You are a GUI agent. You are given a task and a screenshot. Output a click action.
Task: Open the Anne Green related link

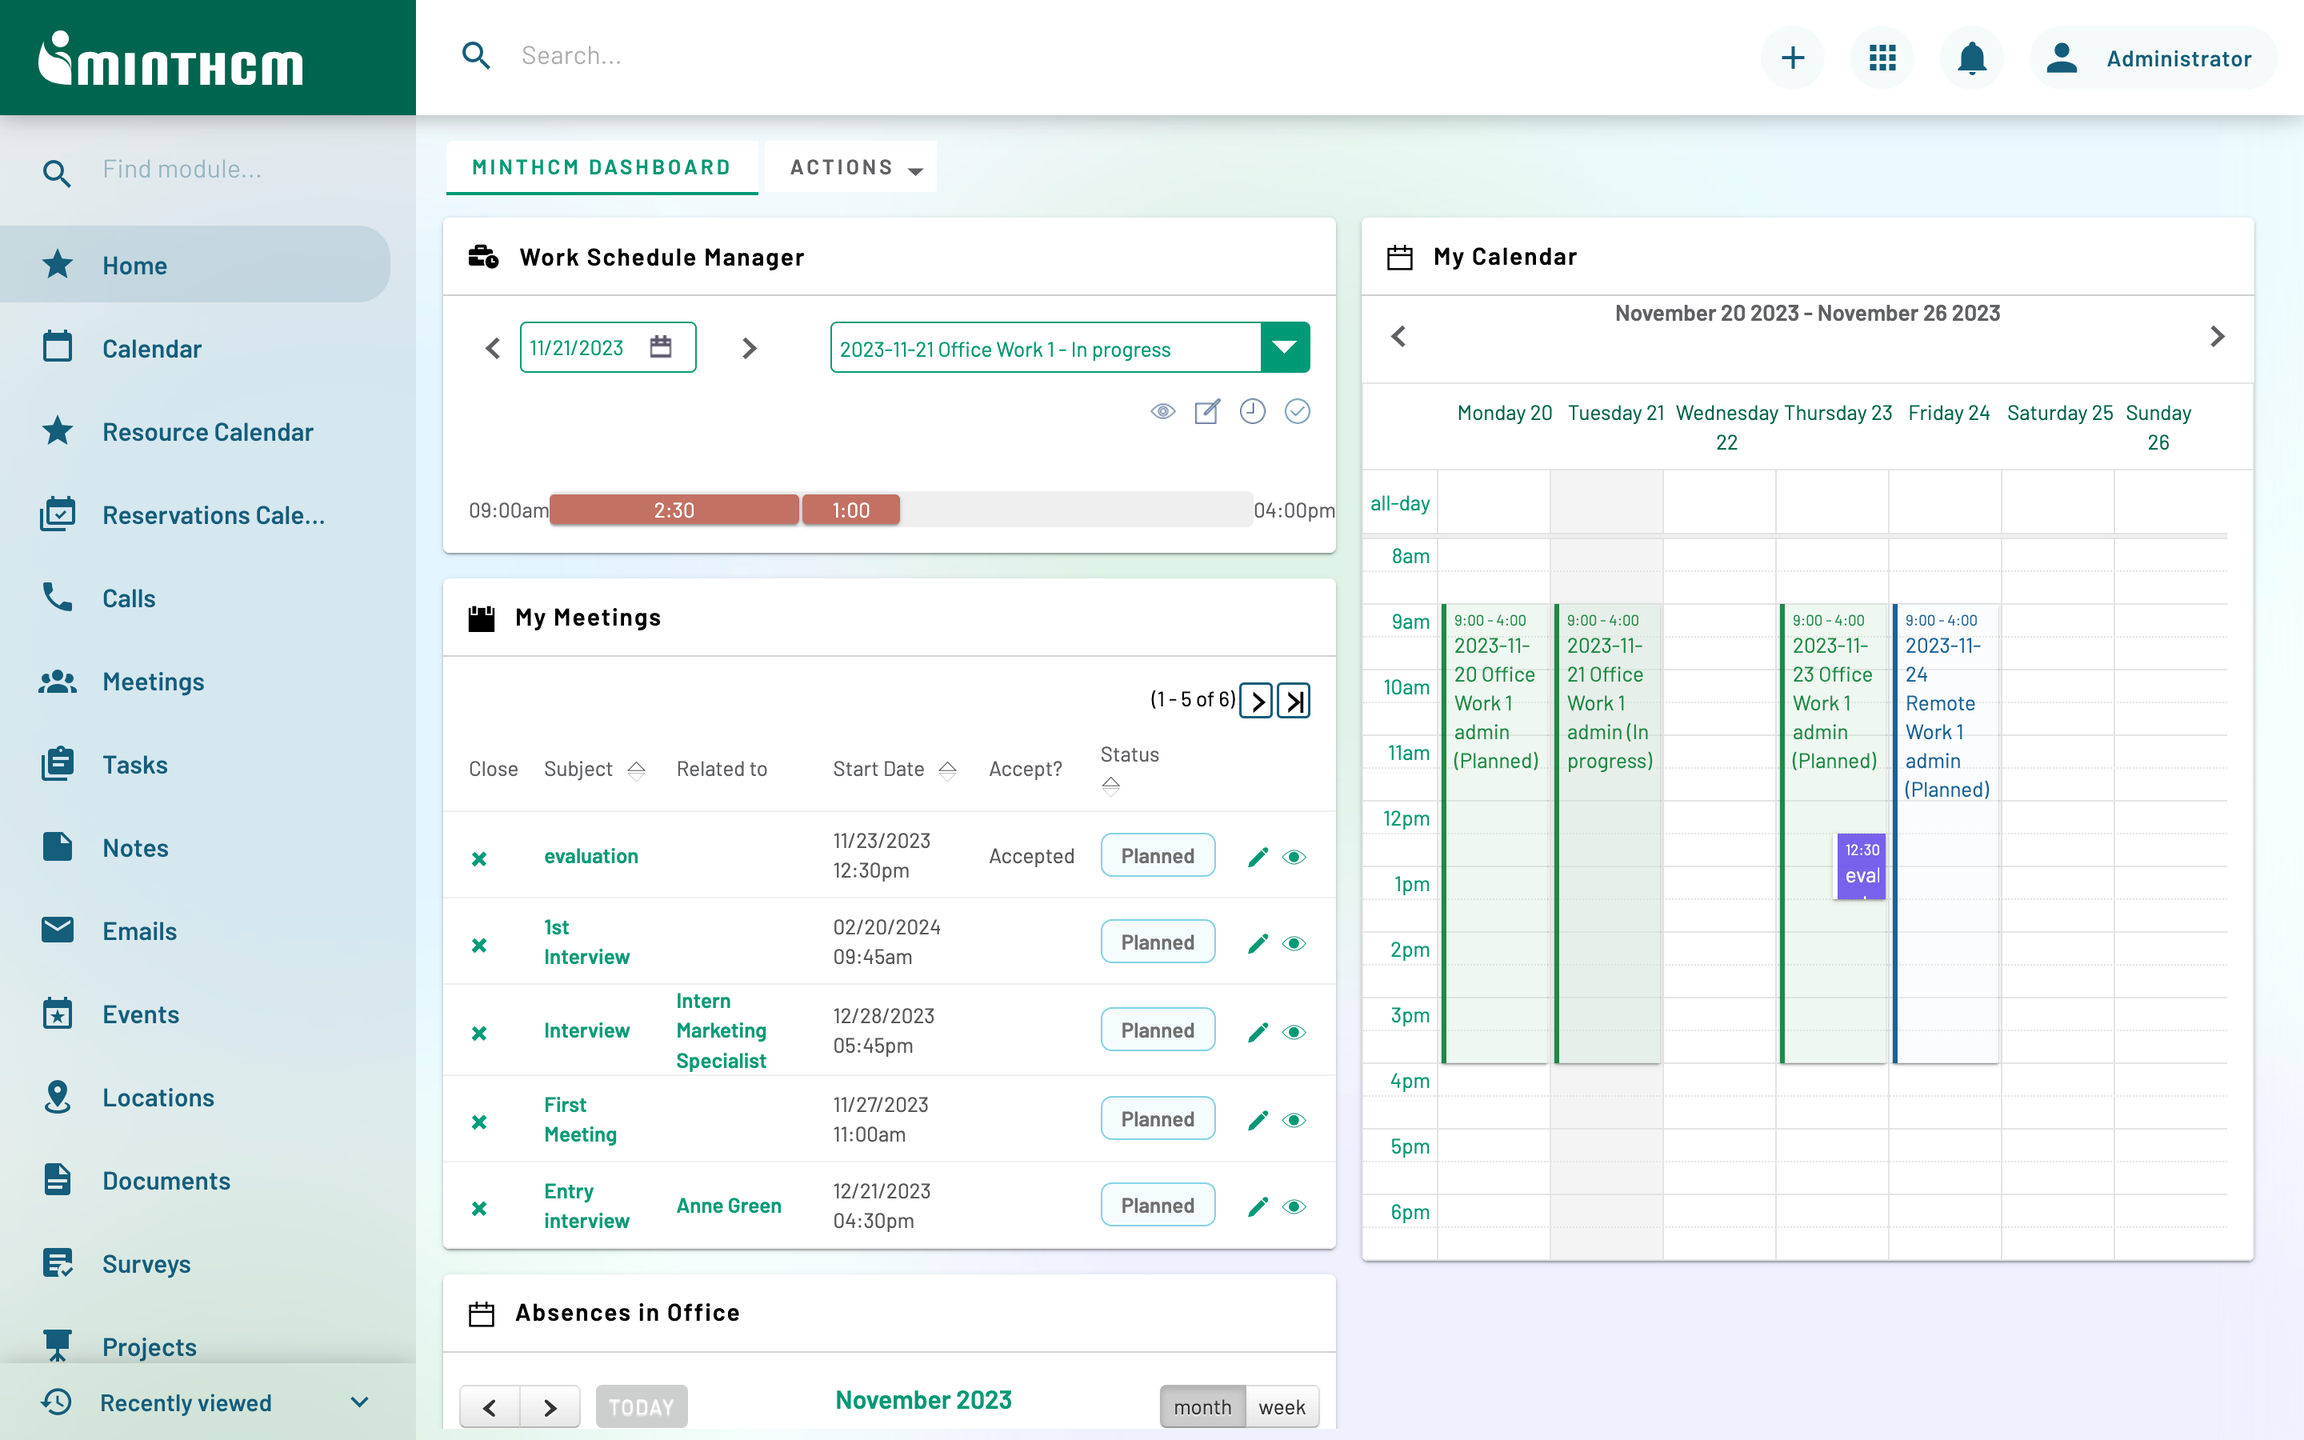tap(728, 1206)
